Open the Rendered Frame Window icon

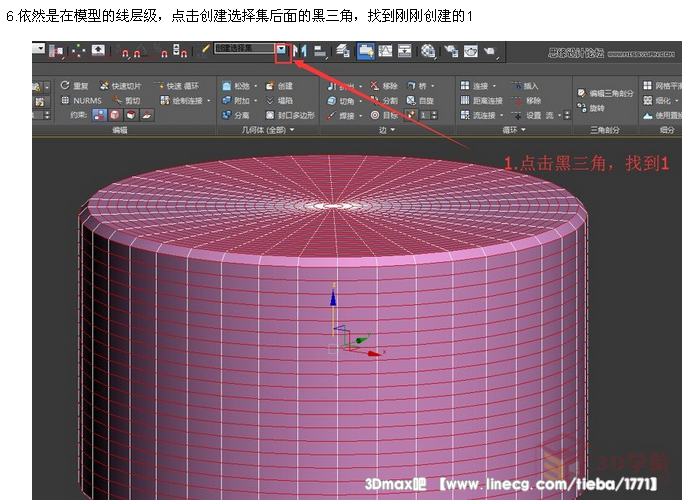tap(471, 51)
